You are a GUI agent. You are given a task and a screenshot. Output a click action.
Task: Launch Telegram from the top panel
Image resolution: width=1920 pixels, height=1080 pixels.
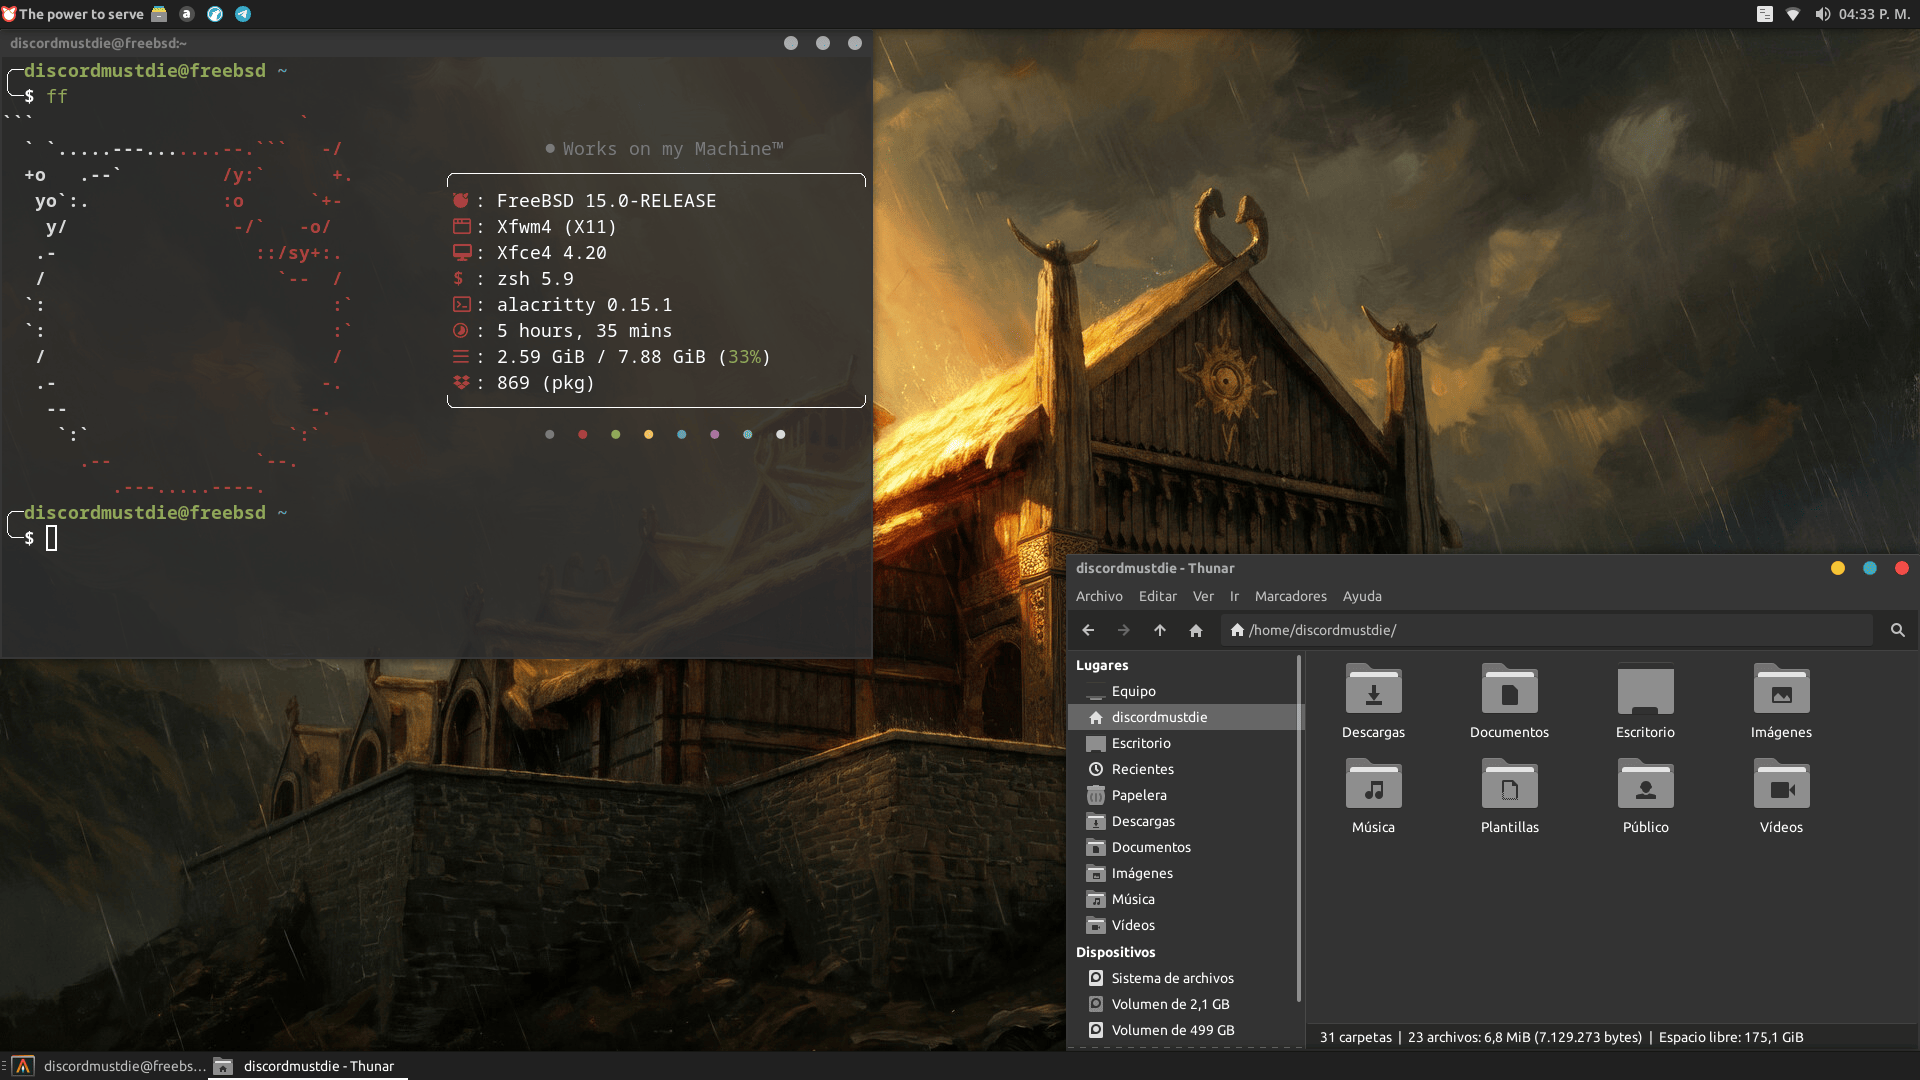[243, 14]
